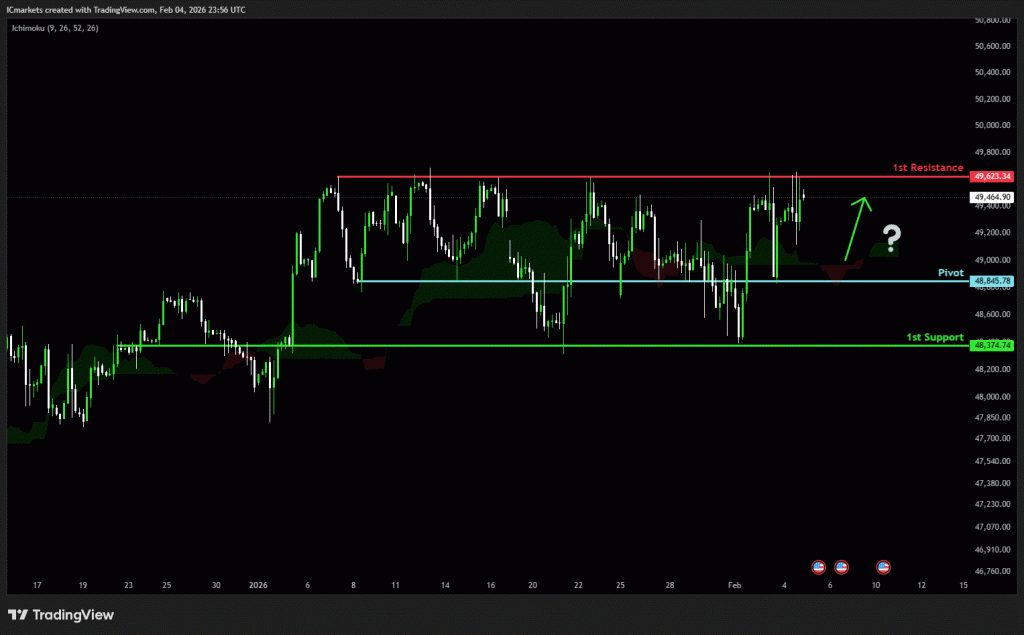Select the blue Pivot text label
1024x635 pixels.
(950, 272)
